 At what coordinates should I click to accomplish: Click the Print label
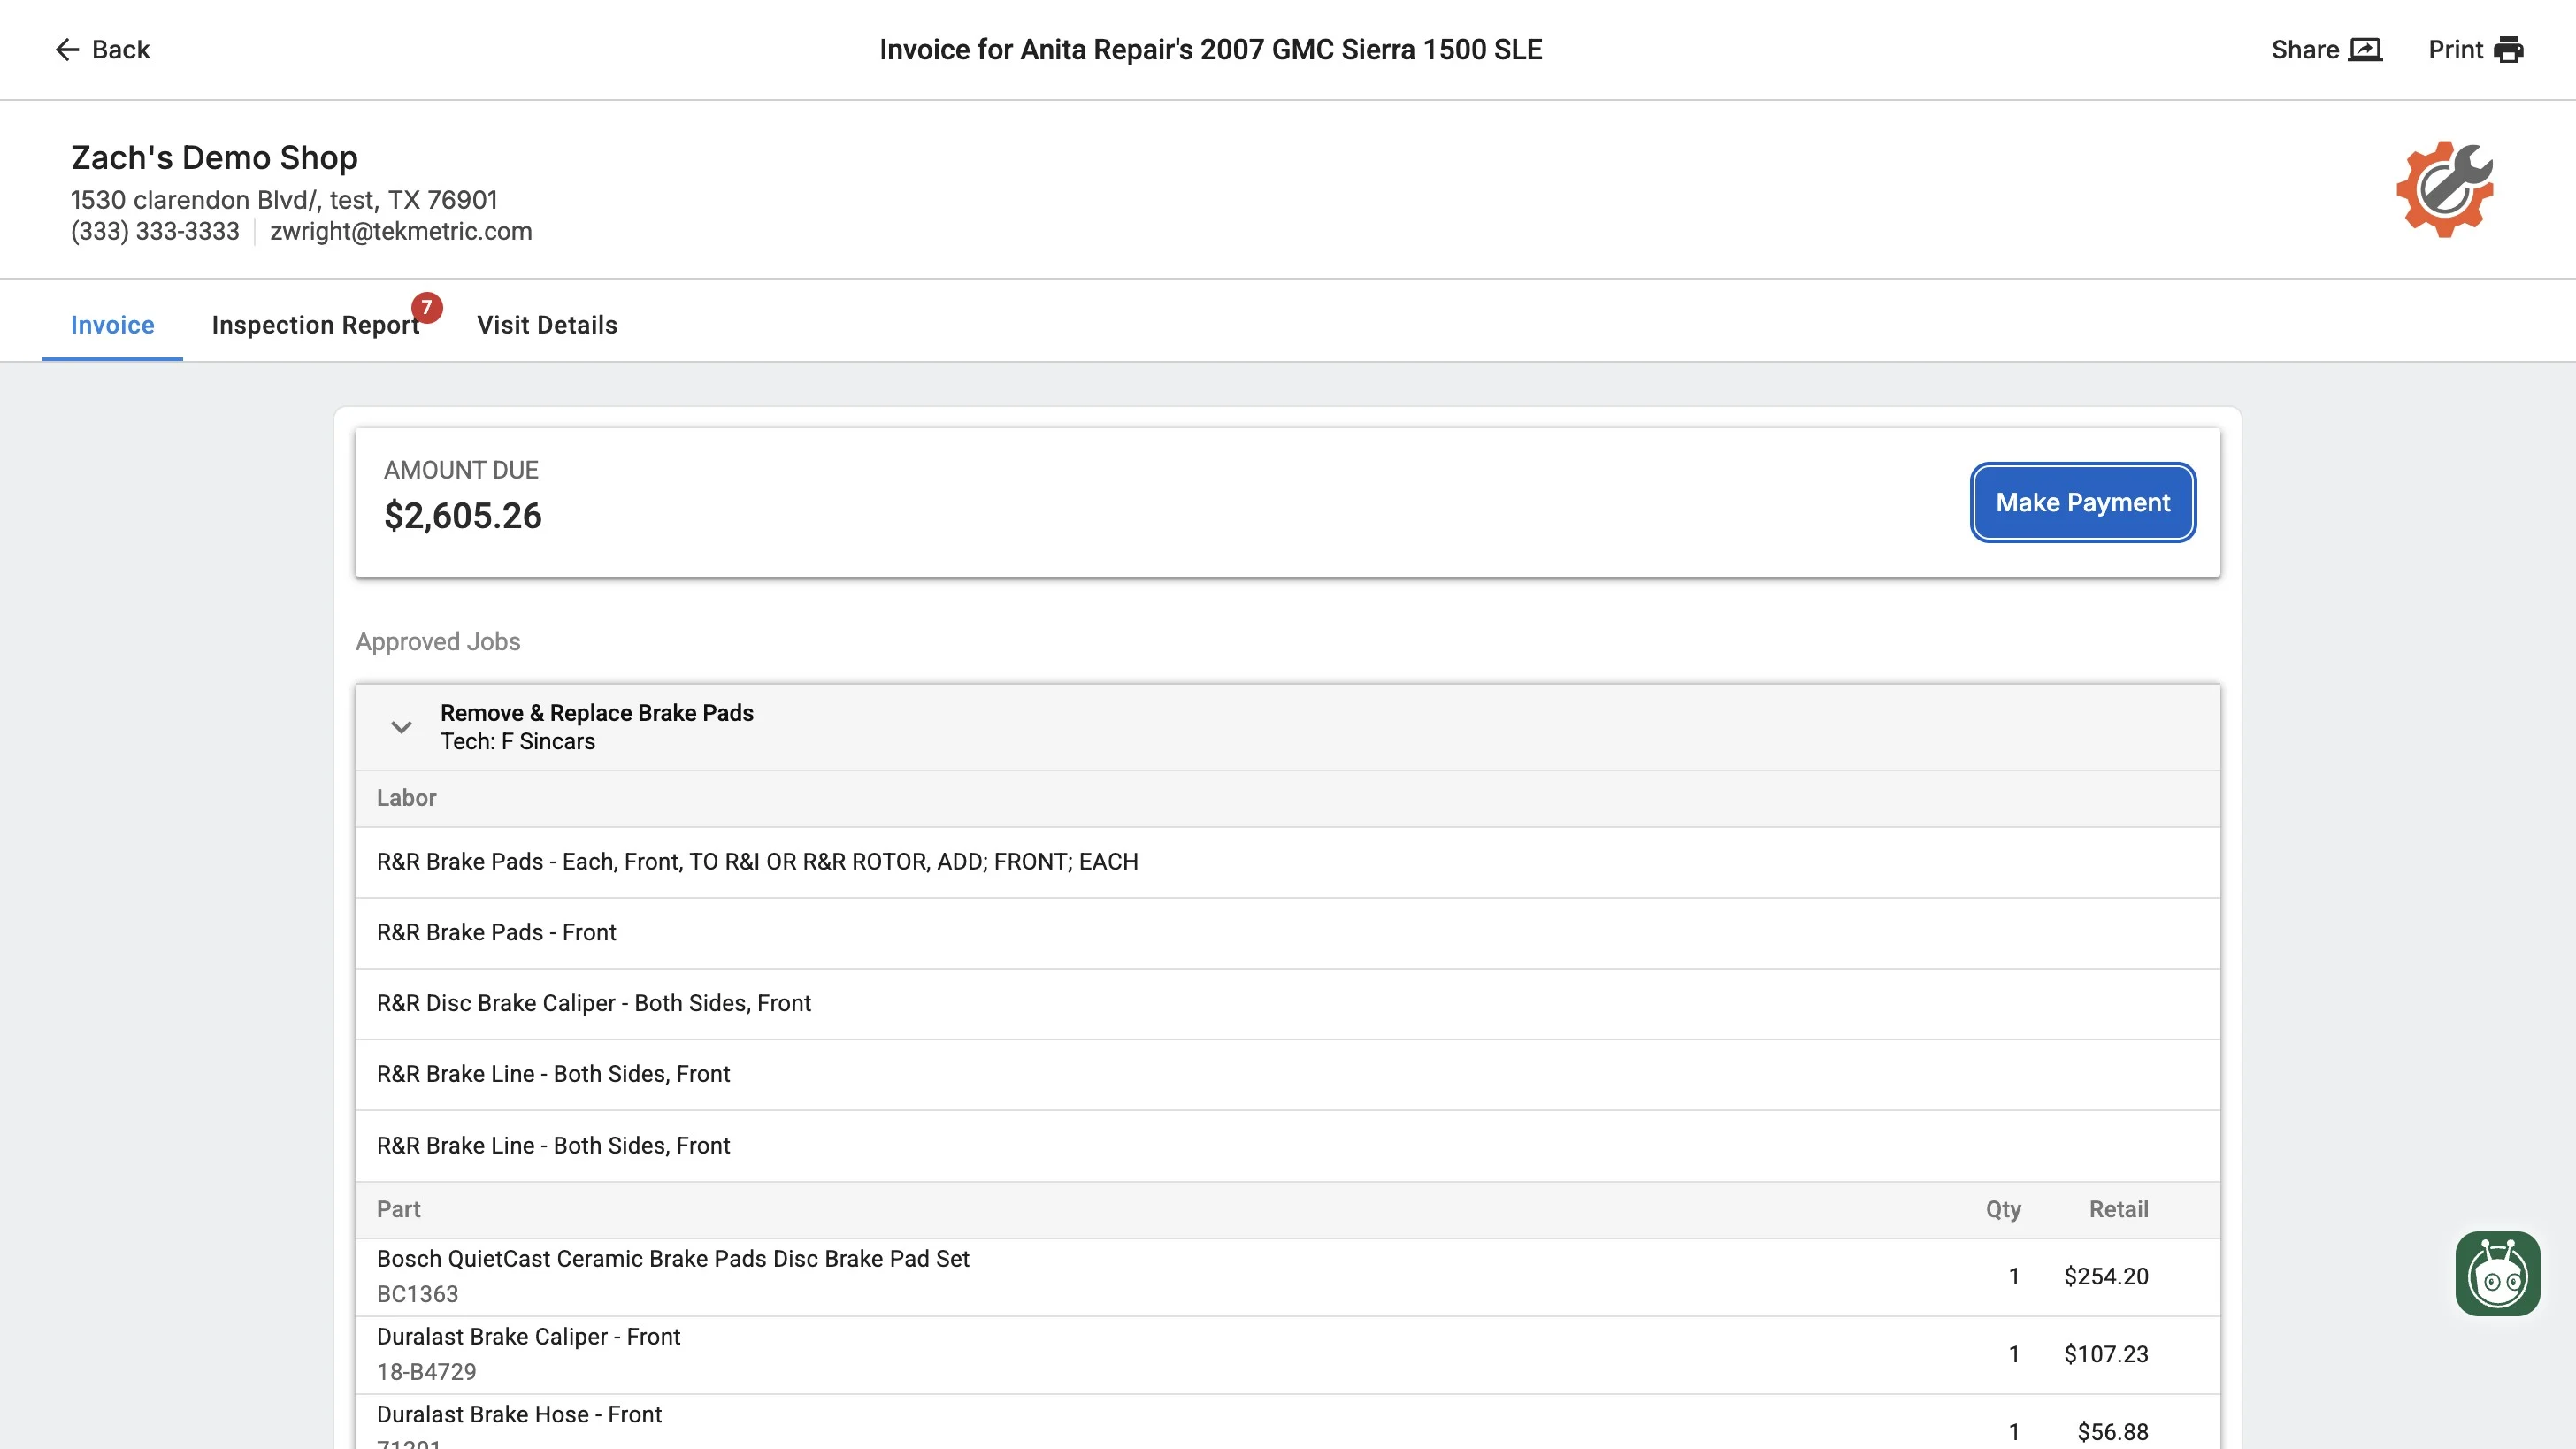tap(2455, 50)
